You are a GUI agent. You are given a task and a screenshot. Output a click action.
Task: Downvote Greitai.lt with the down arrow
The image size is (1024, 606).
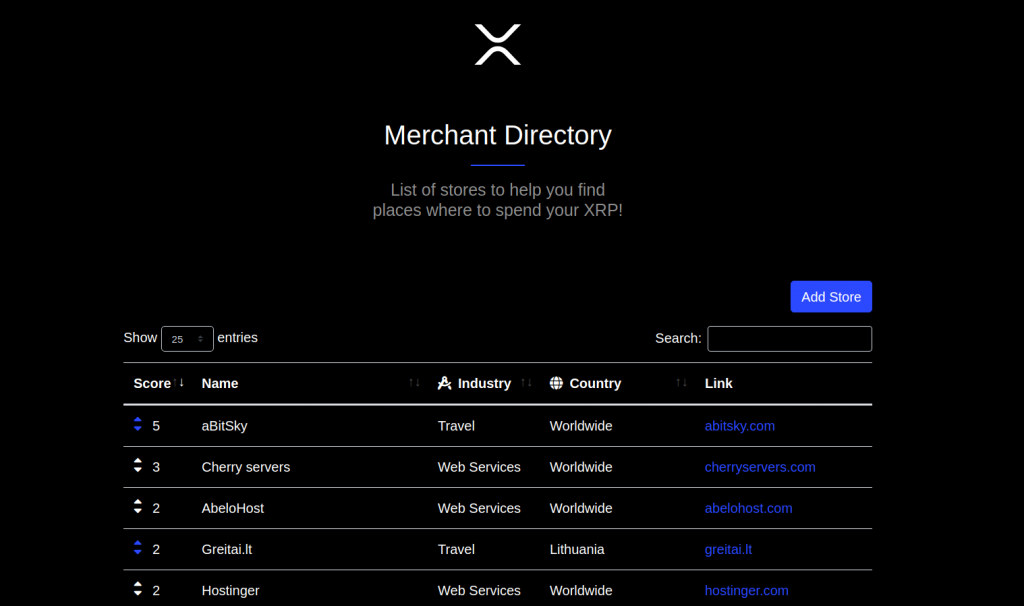click(138, 552)
